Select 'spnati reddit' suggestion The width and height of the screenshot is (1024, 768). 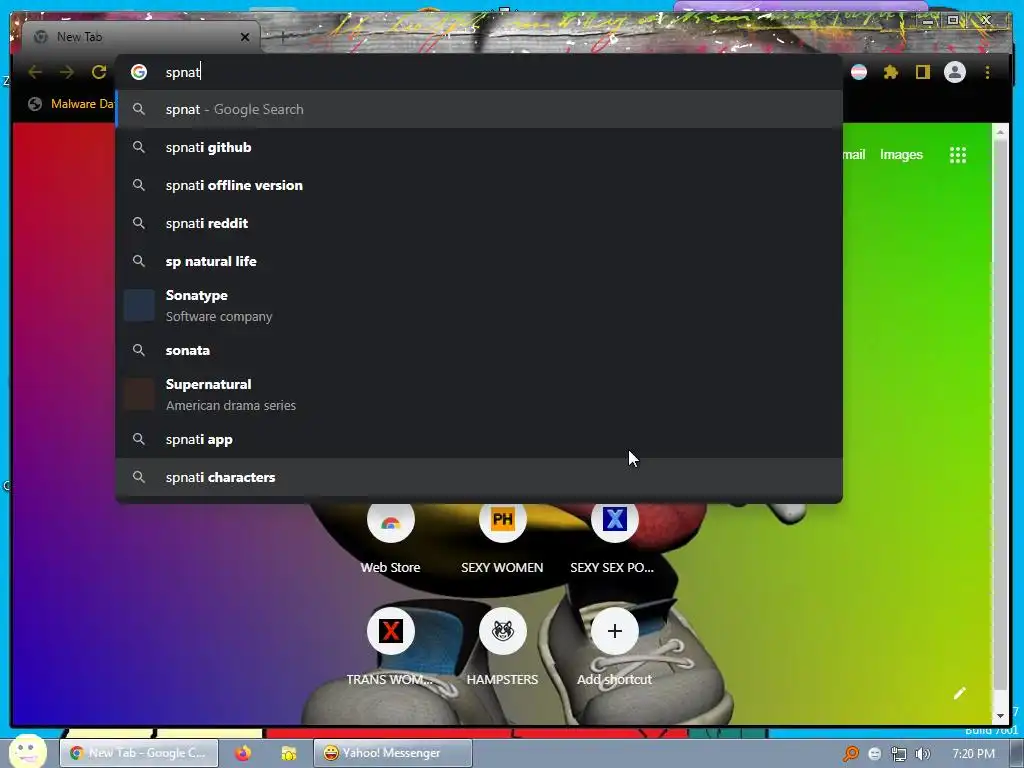(479, 223)
